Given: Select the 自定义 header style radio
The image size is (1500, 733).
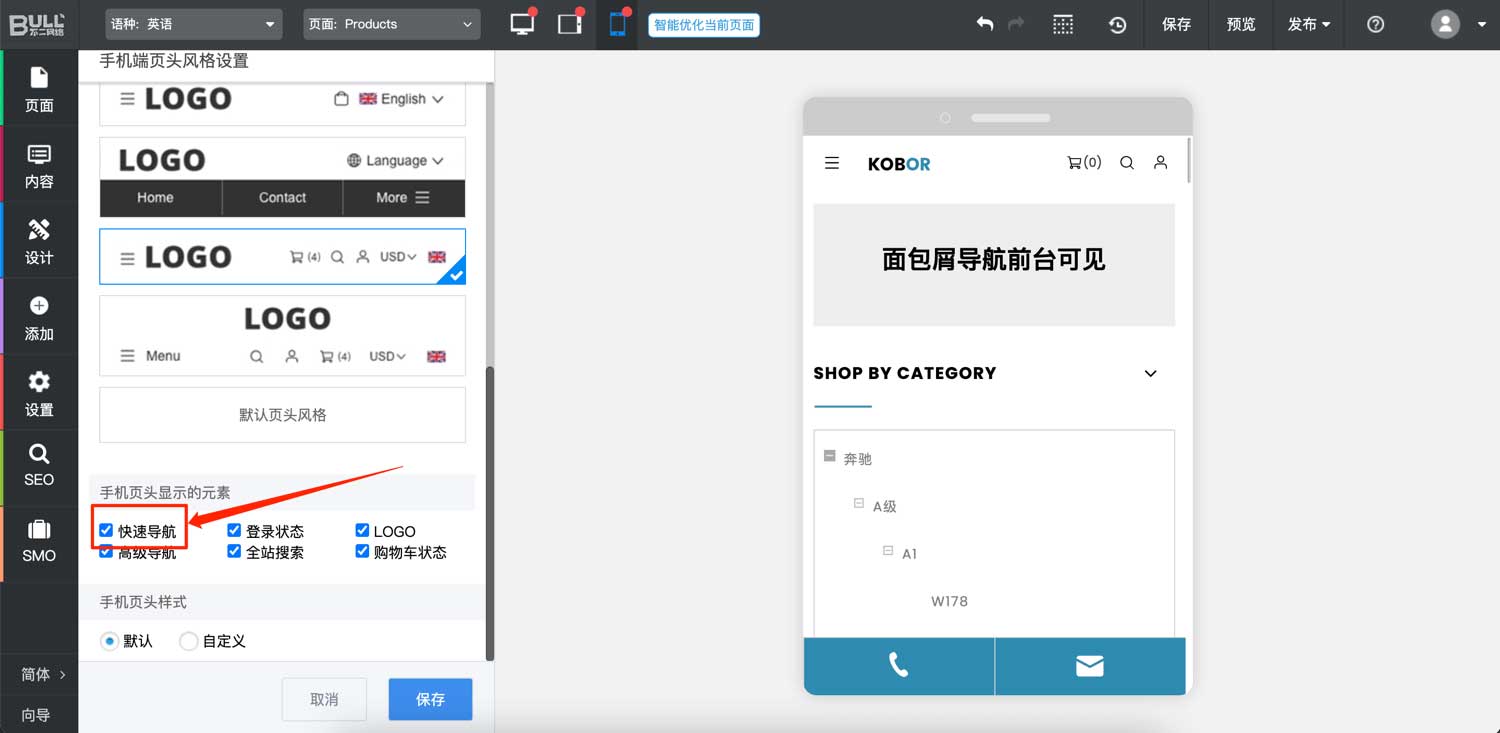Looking at the screenshot, I should (x=188, y=641).
